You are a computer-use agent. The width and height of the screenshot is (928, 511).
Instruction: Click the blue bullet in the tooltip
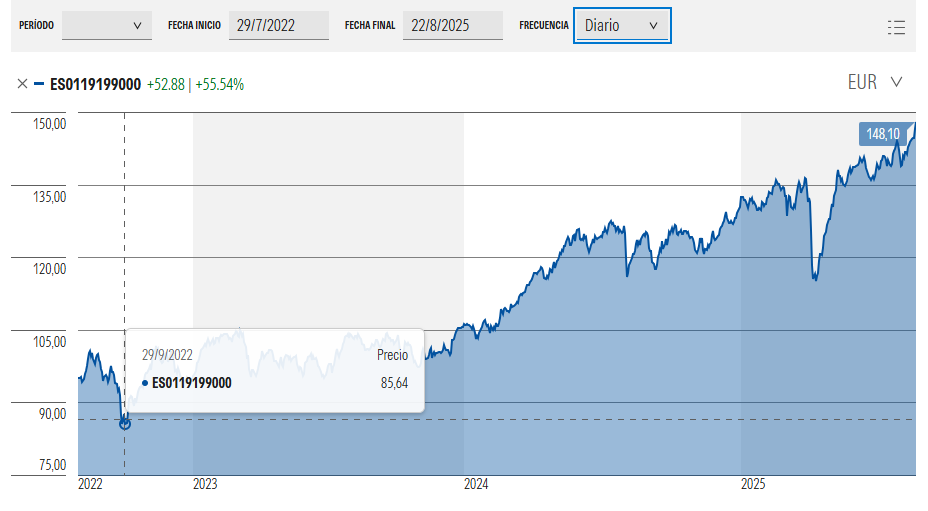click(x=145, y=383)
